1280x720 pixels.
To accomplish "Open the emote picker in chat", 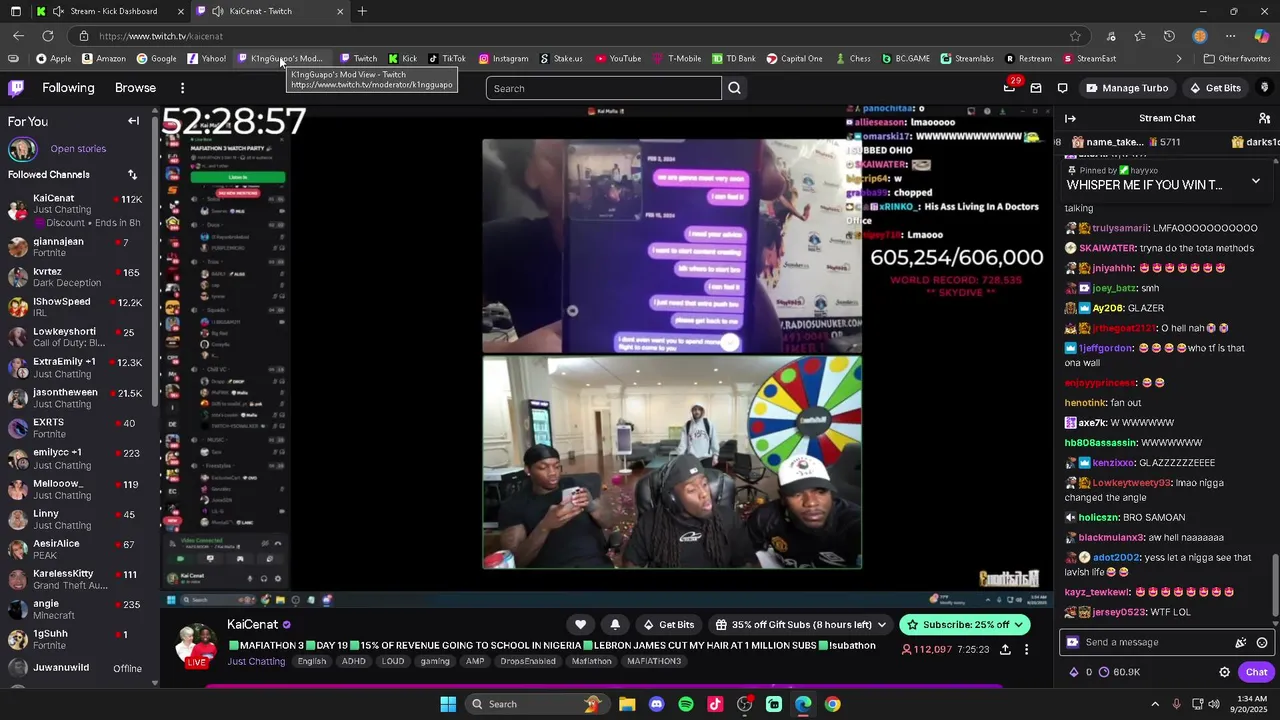I will (x=1262, y=643).
